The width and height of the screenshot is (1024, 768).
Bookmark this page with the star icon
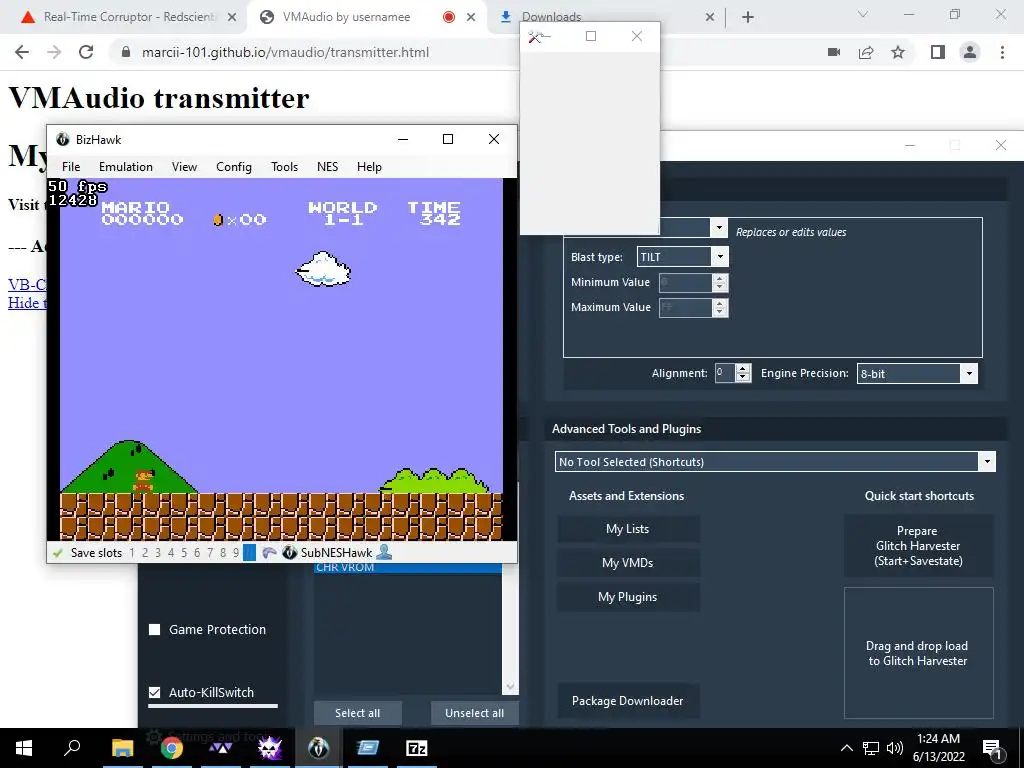tap(898, 52)
